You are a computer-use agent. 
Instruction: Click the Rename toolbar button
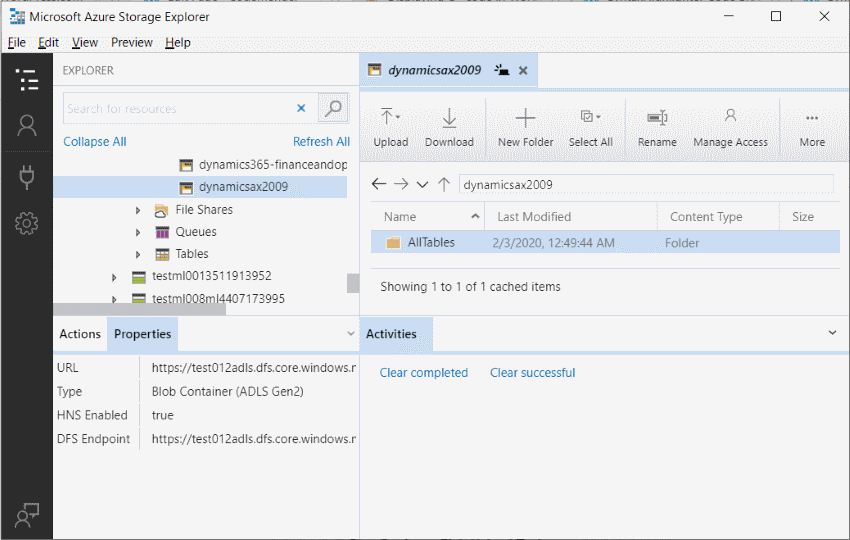click(657, 127)
